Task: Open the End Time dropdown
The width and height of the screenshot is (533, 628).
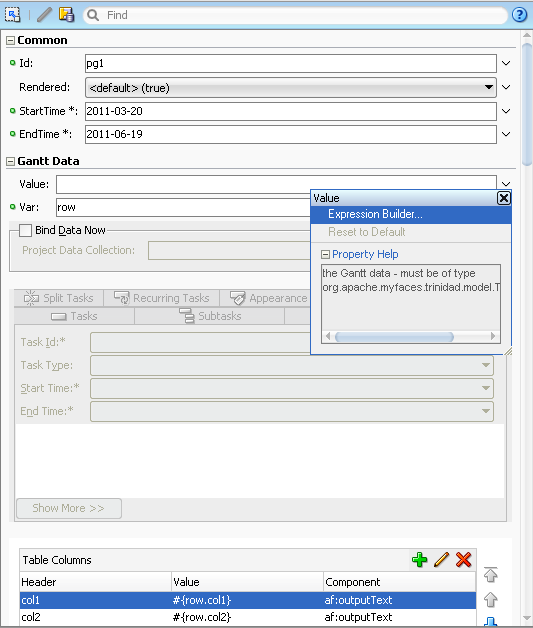Action: [x=485, y=411]
